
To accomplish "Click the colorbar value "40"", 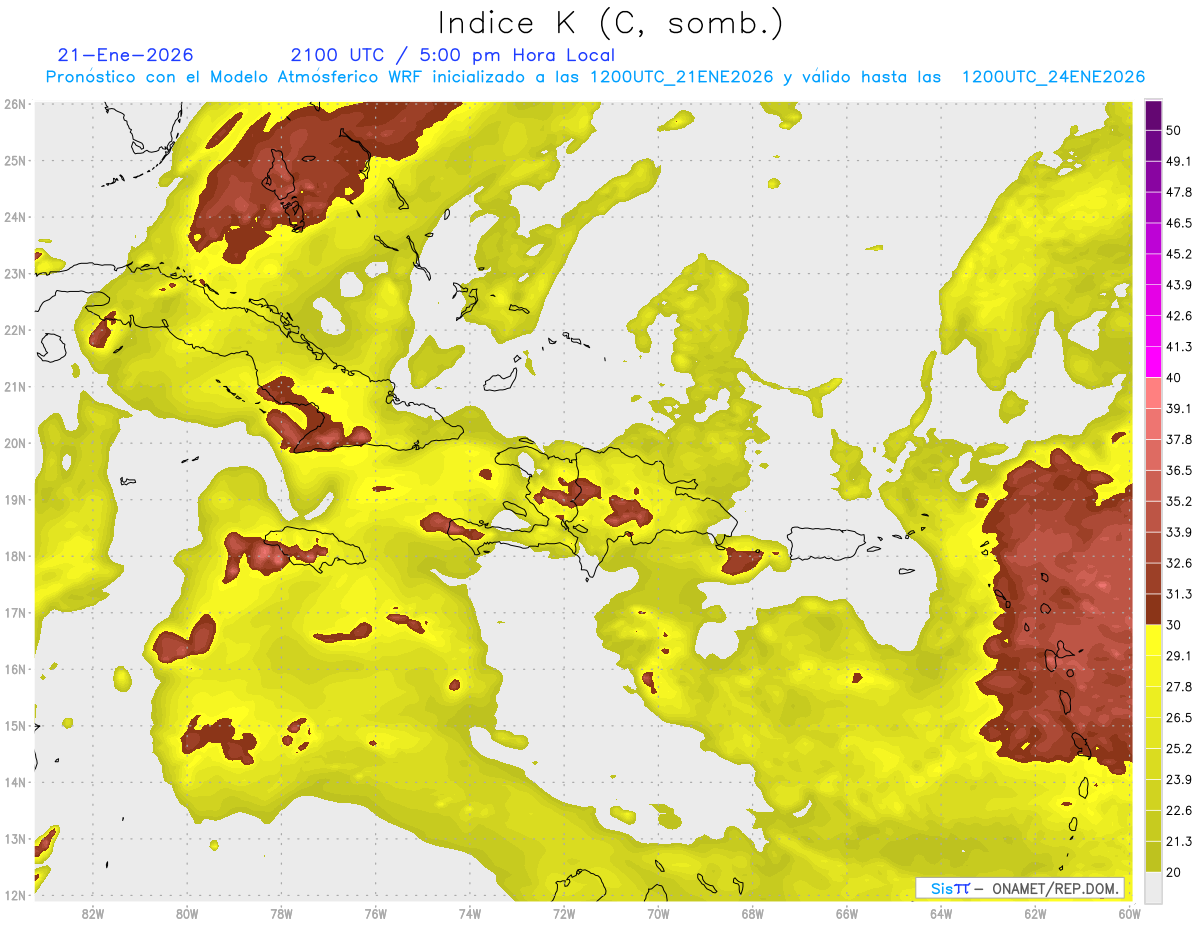I will coord(1173,377).
